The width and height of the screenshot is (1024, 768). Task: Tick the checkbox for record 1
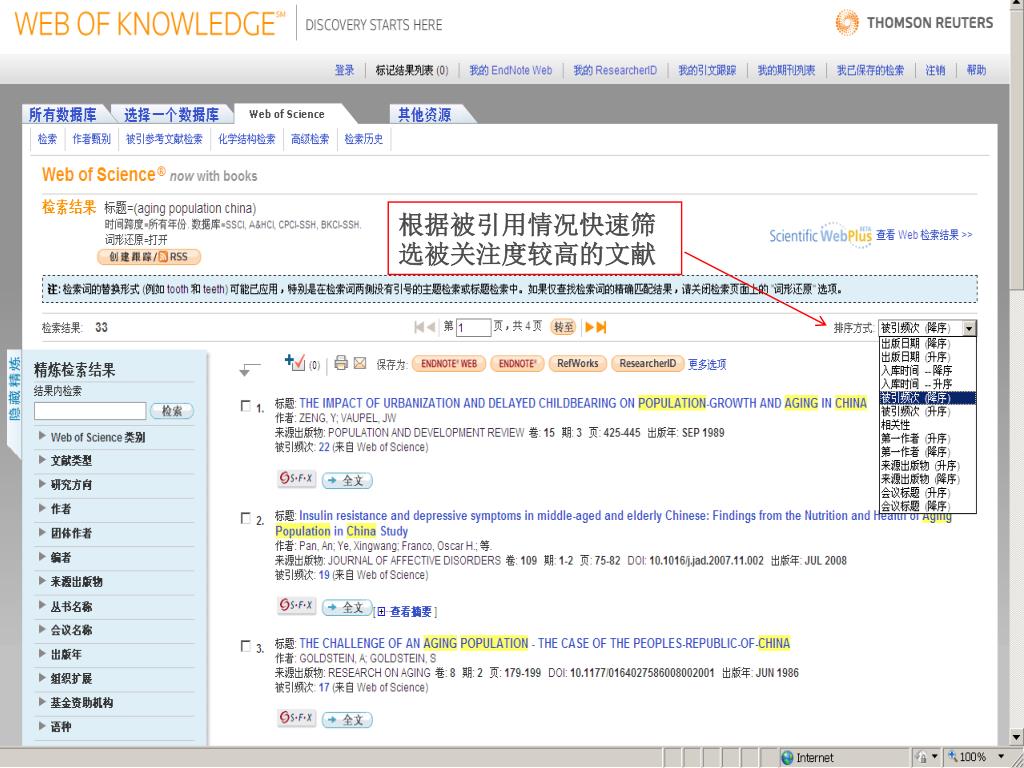246,406
